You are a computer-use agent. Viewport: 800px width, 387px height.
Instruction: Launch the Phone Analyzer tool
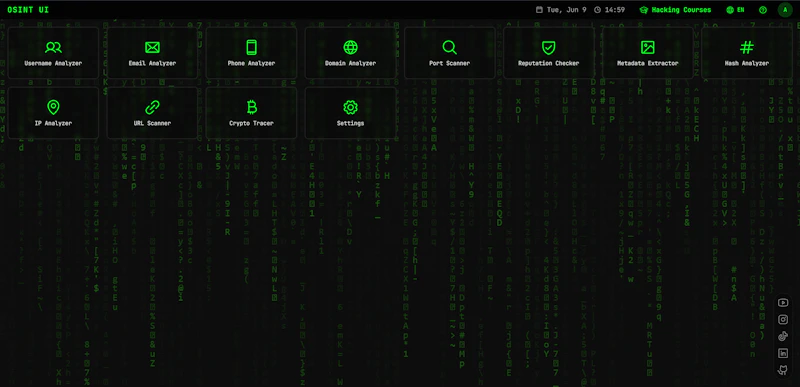coord(251,53)
